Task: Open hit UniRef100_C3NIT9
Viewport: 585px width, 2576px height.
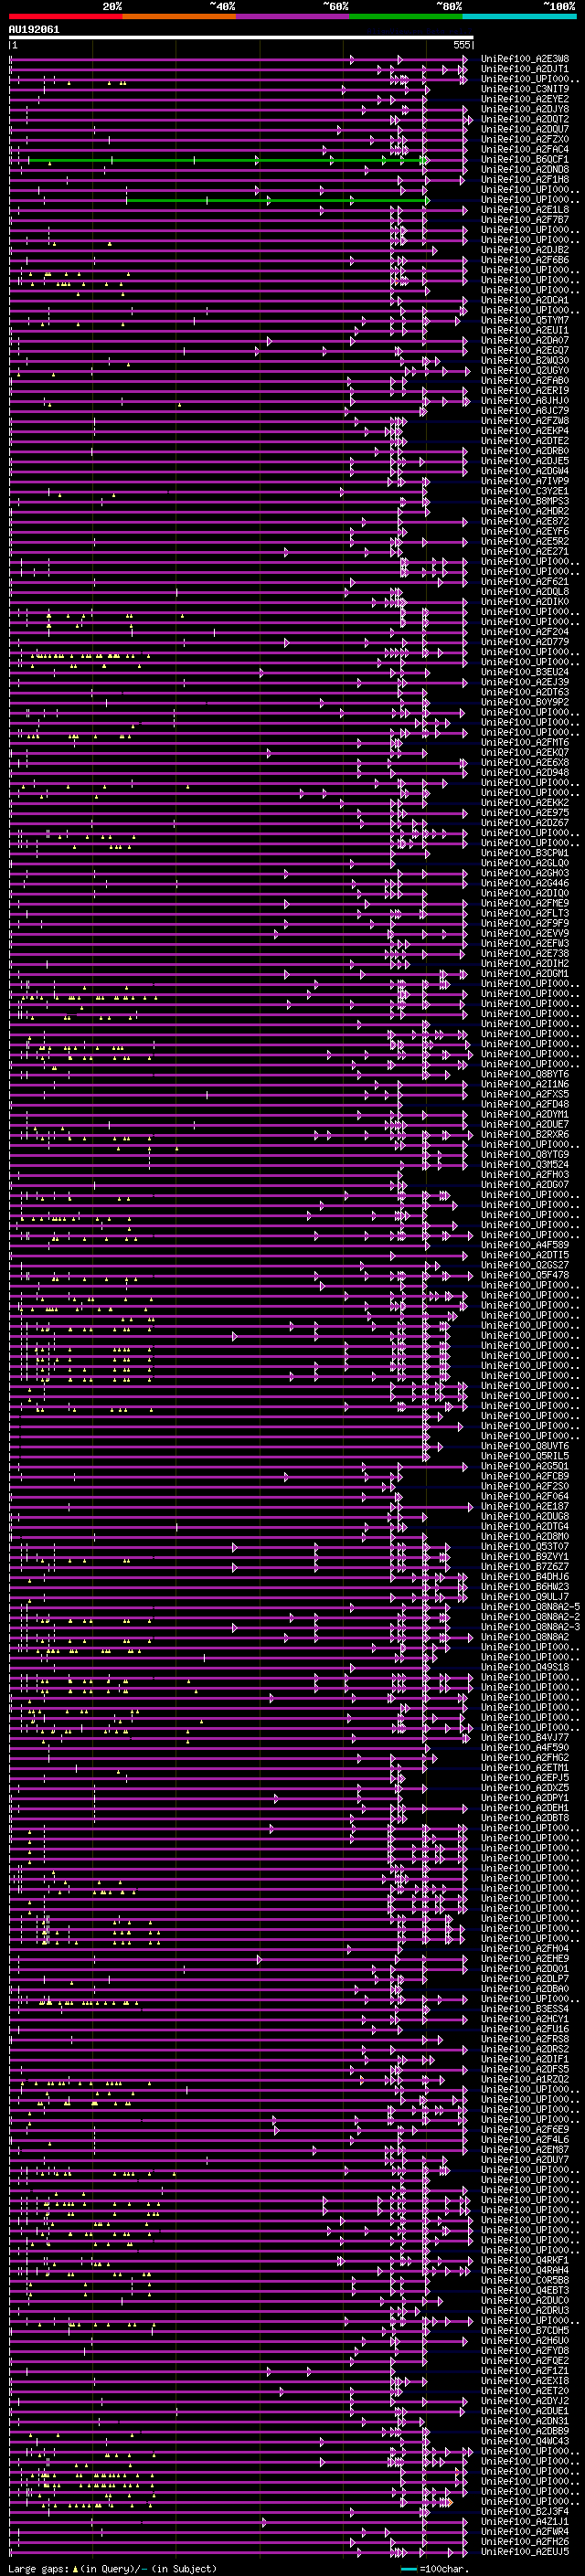Action: point(525,89)
